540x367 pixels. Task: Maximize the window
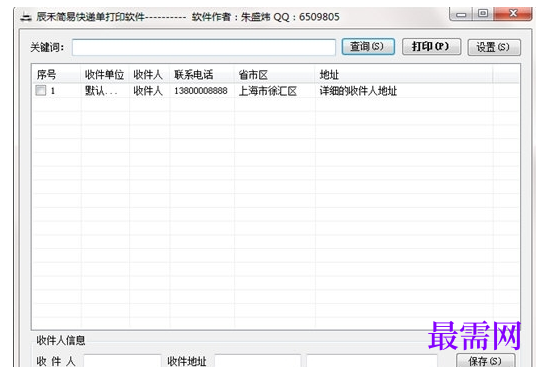click(x=483, y=14)
